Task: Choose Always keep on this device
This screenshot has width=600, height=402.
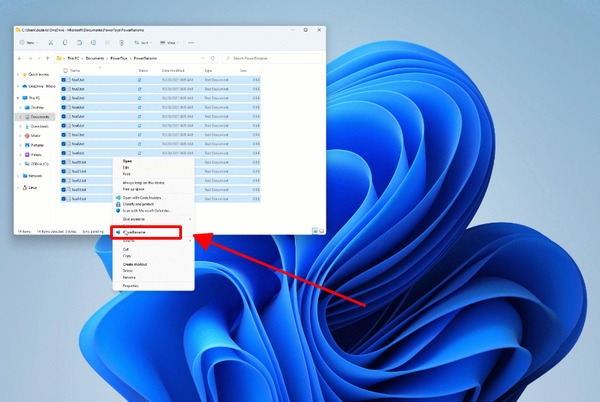Action: (143, 183)
